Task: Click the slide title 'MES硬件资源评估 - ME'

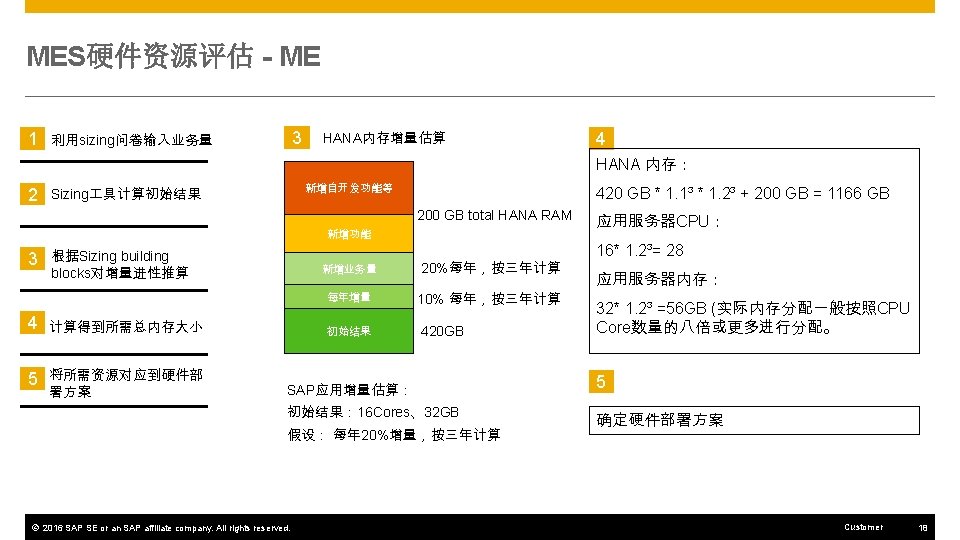Action: [173, 56]
